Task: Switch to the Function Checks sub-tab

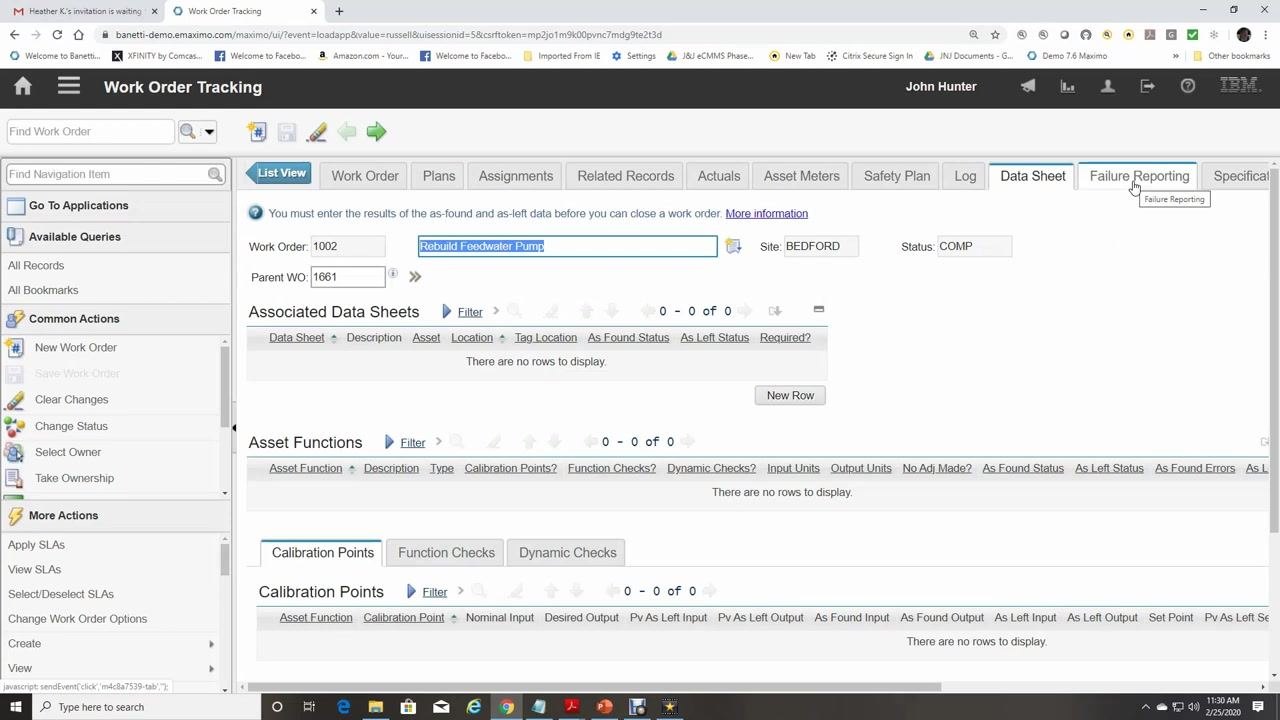Action: click(x=446, y=553)
